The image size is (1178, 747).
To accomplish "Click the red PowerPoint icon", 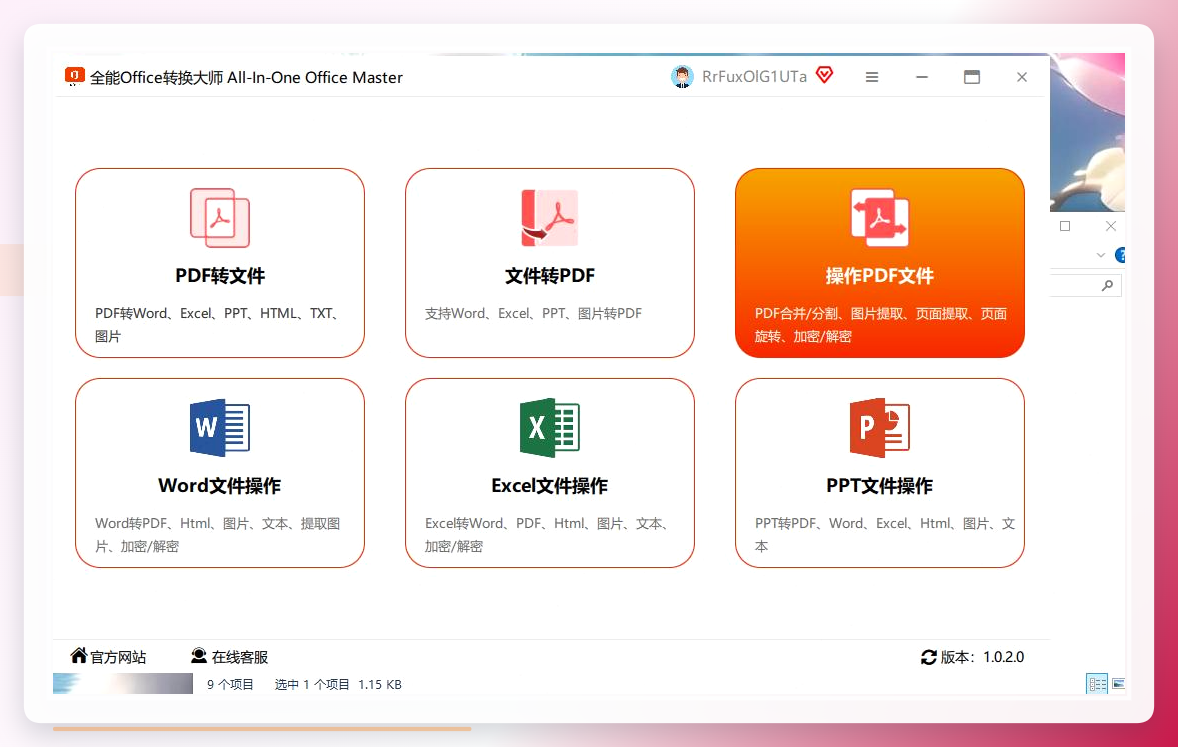I will 880,428.
